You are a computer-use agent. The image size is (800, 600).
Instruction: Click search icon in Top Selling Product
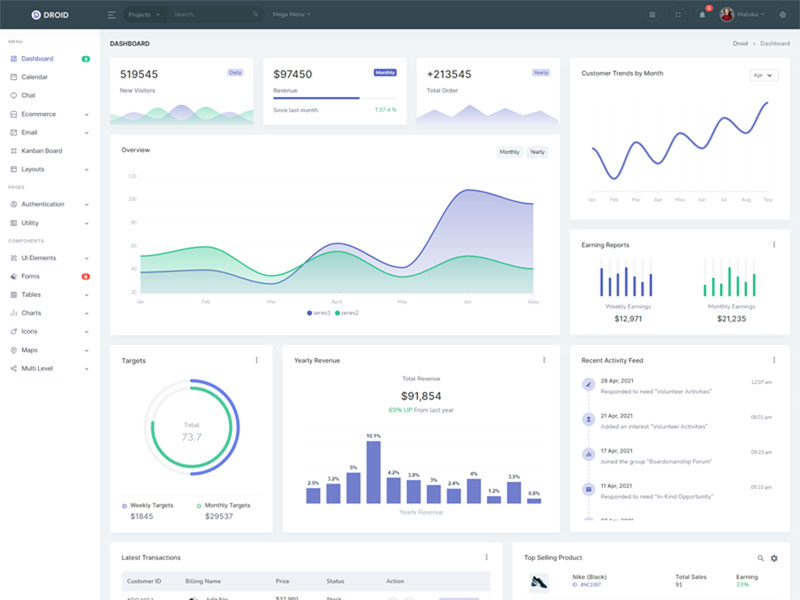click(760, 558)
